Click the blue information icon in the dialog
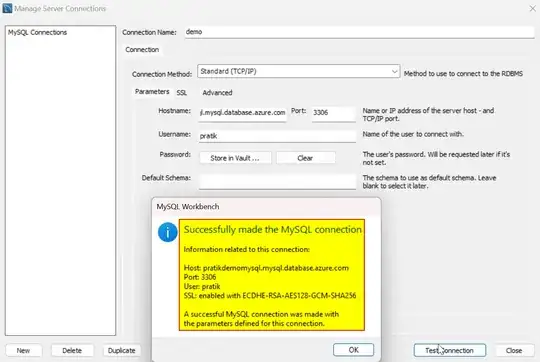 click(168, 232)
